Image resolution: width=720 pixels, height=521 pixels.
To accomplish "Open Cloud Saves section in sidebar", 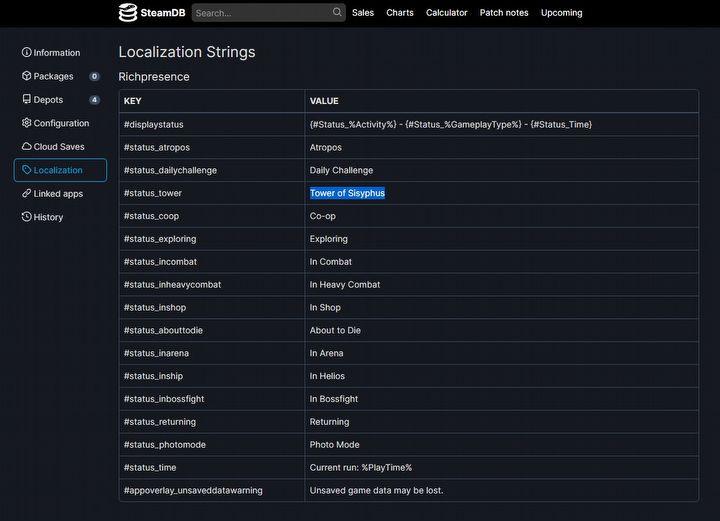I will pyautogui.click(x=58, y=147).
